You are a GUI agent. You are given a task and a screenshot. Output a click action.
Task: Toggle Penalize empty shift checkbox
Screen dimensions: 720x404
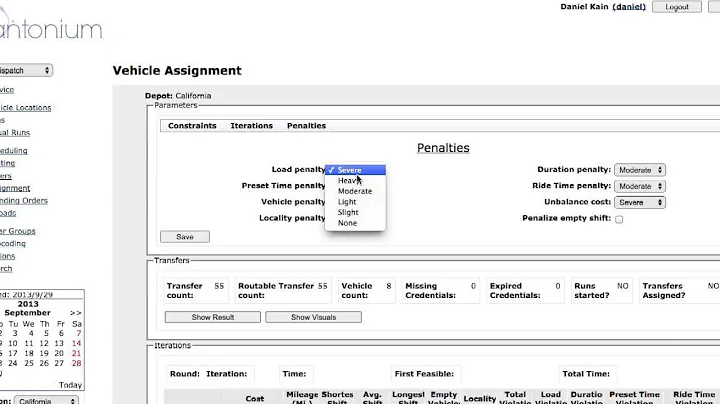point(619,219)
